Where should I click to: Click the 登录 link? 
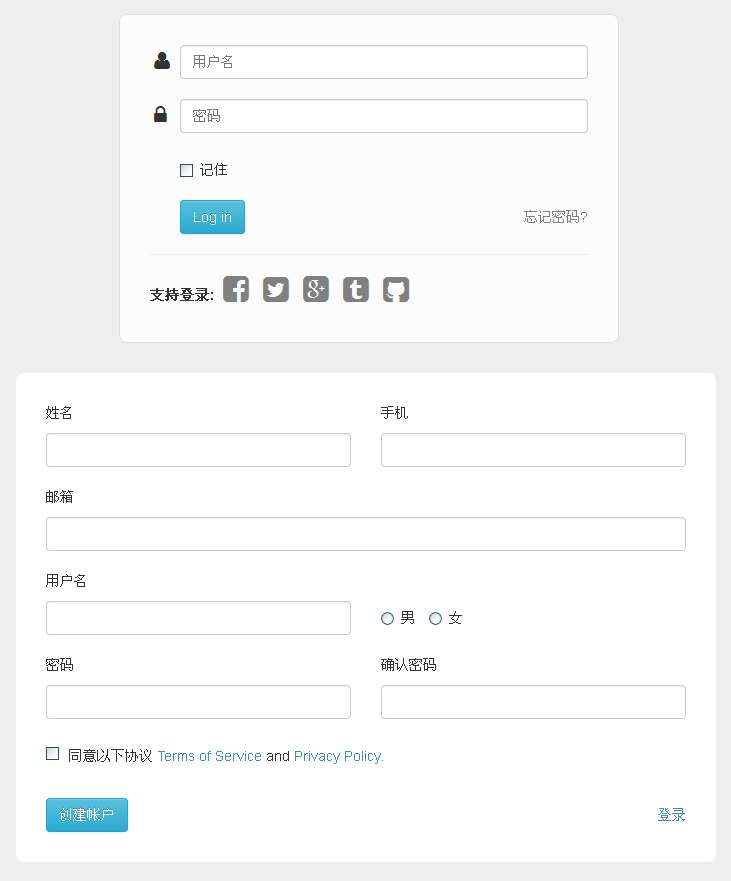[671, 815]
